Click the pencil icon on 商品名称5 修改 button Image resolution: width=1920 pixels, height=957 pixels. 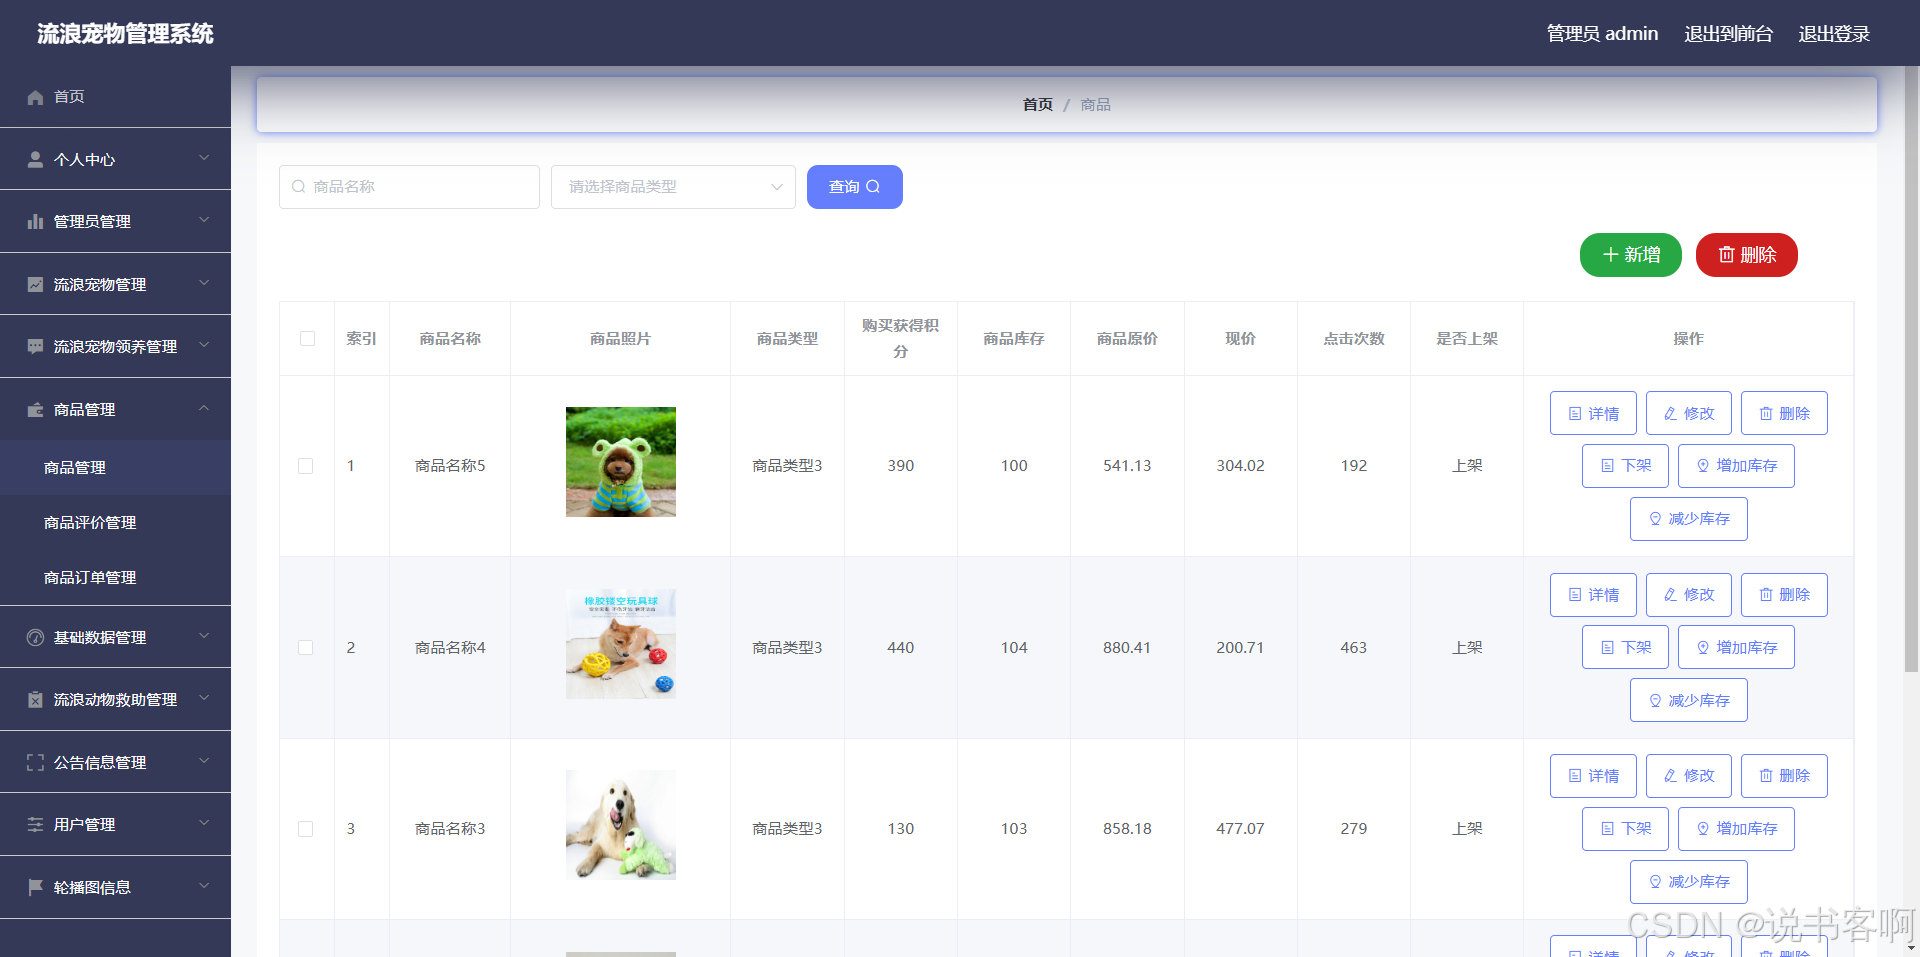[x=1670, y=413]
